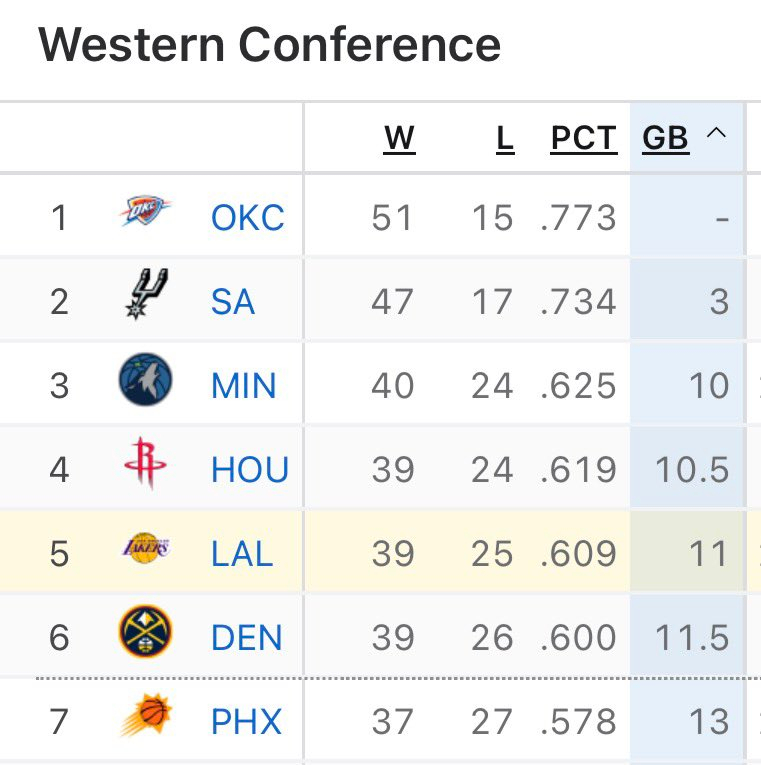
Task: Sort standings by W column
Action: [399, 138]
